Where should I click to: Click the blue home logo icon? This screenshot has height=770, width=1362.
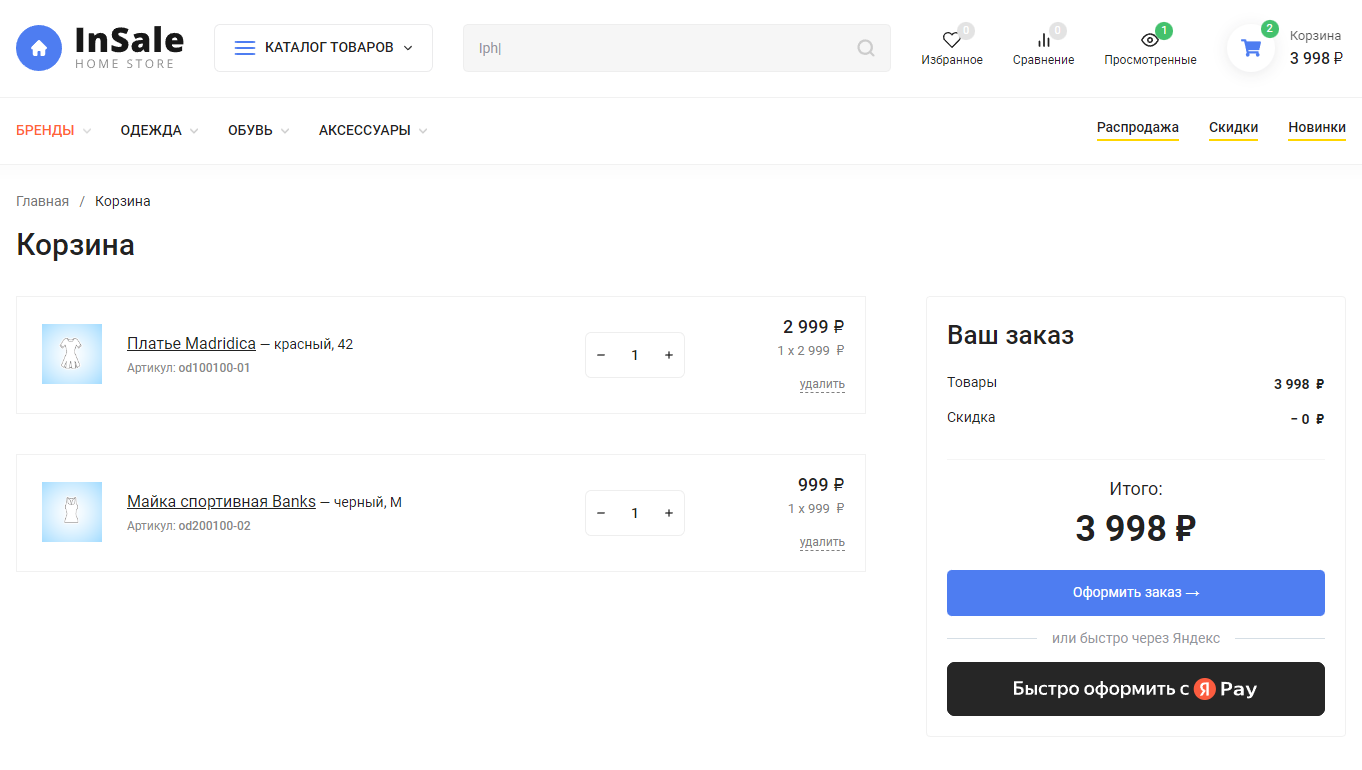pos(39,48)
